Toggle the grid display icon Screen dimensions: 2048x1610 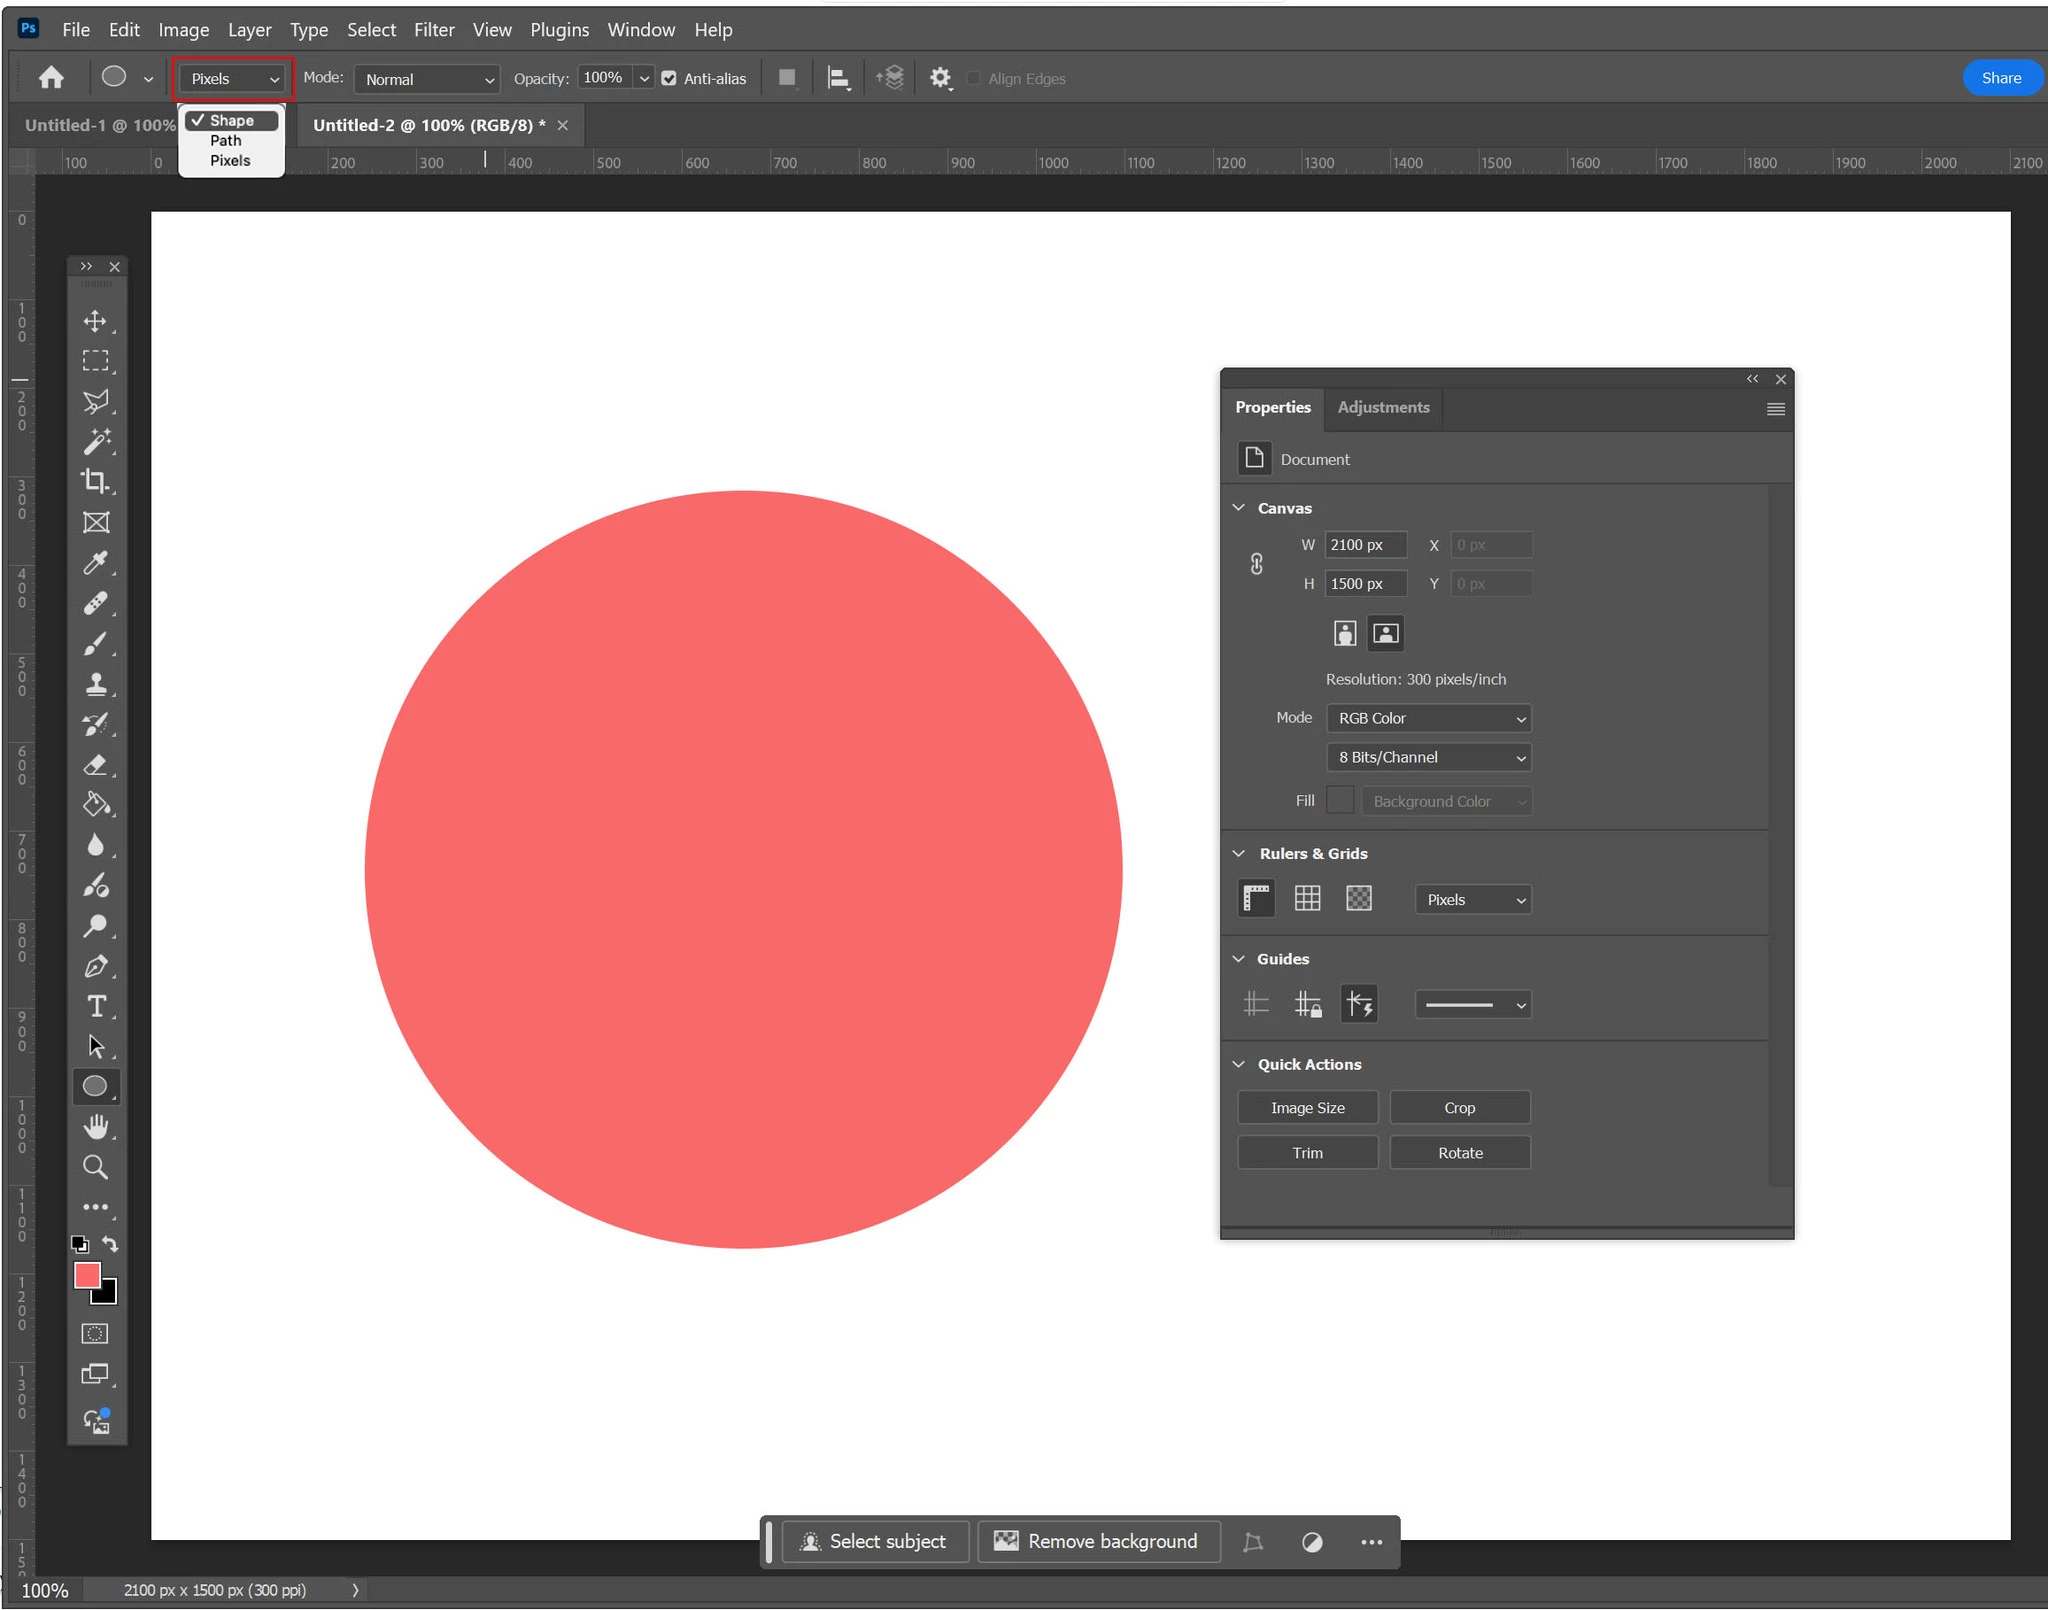[x=1307, y=898]
